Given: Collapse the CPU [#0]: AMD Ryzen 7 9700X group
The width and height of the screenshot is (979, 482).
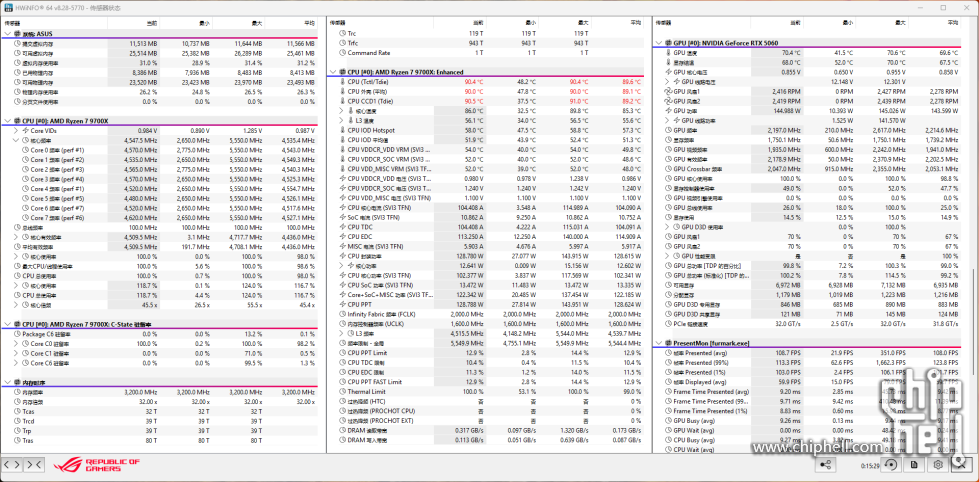Looking at the screenshot, I should 7,120.
